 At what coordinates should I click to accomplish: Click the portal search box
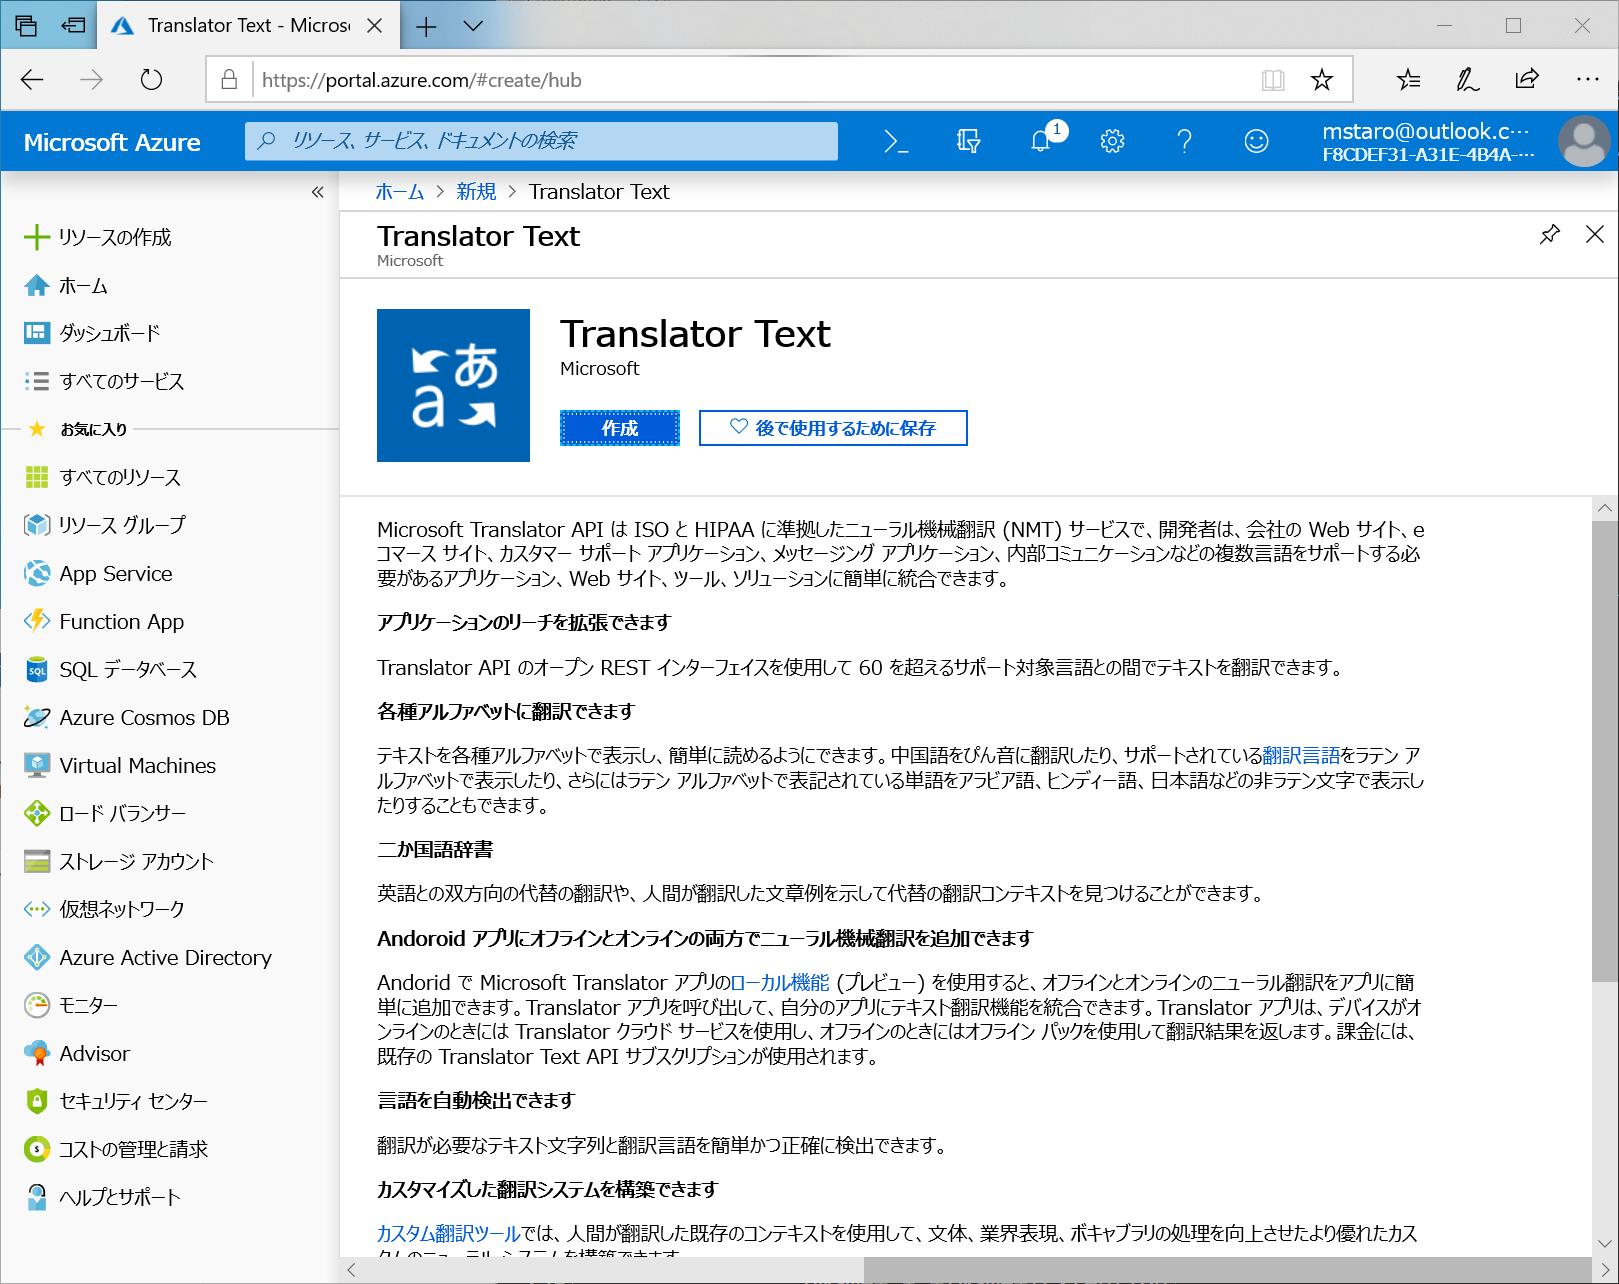542,141
